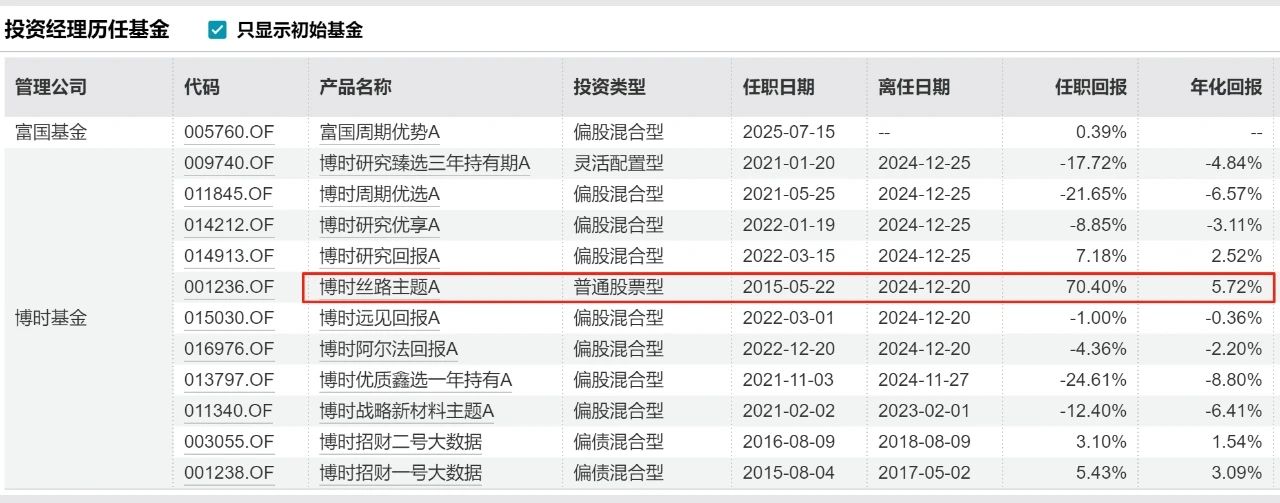Select the 富国基金 company cell
The image size is (1280, 503).
pyautogui.click(x=51, y=132)
